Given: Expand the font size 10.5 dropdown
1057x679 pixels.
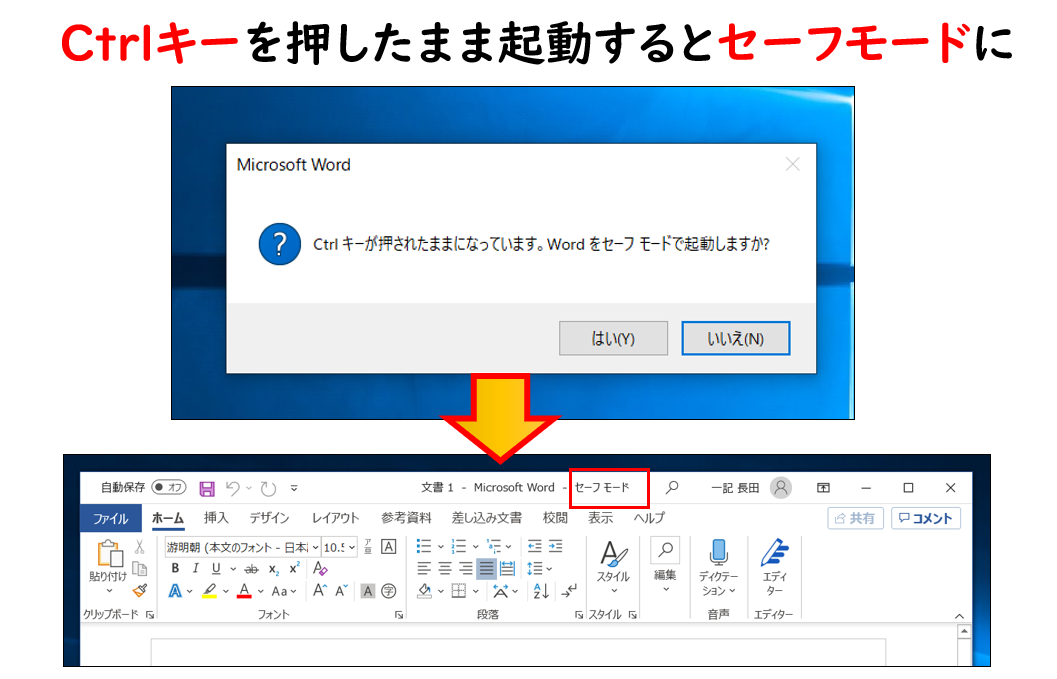Looking at the screenshot, I should click(x=352, y=547).
